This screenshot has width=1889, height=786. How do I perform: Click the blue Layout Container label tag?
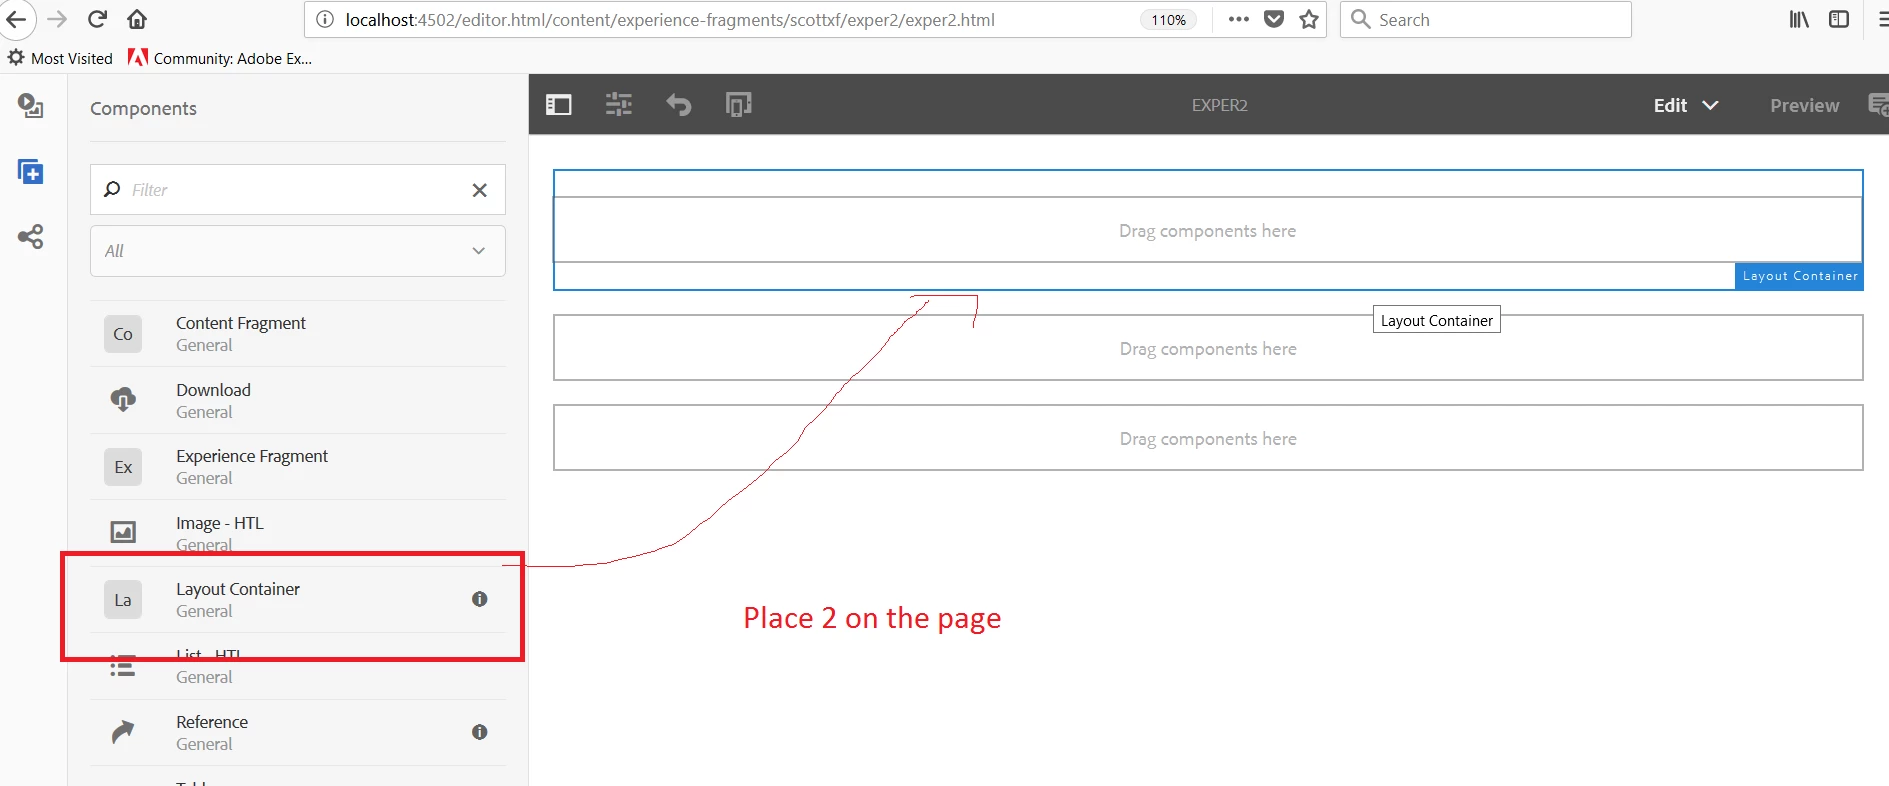pos(1799,276)
